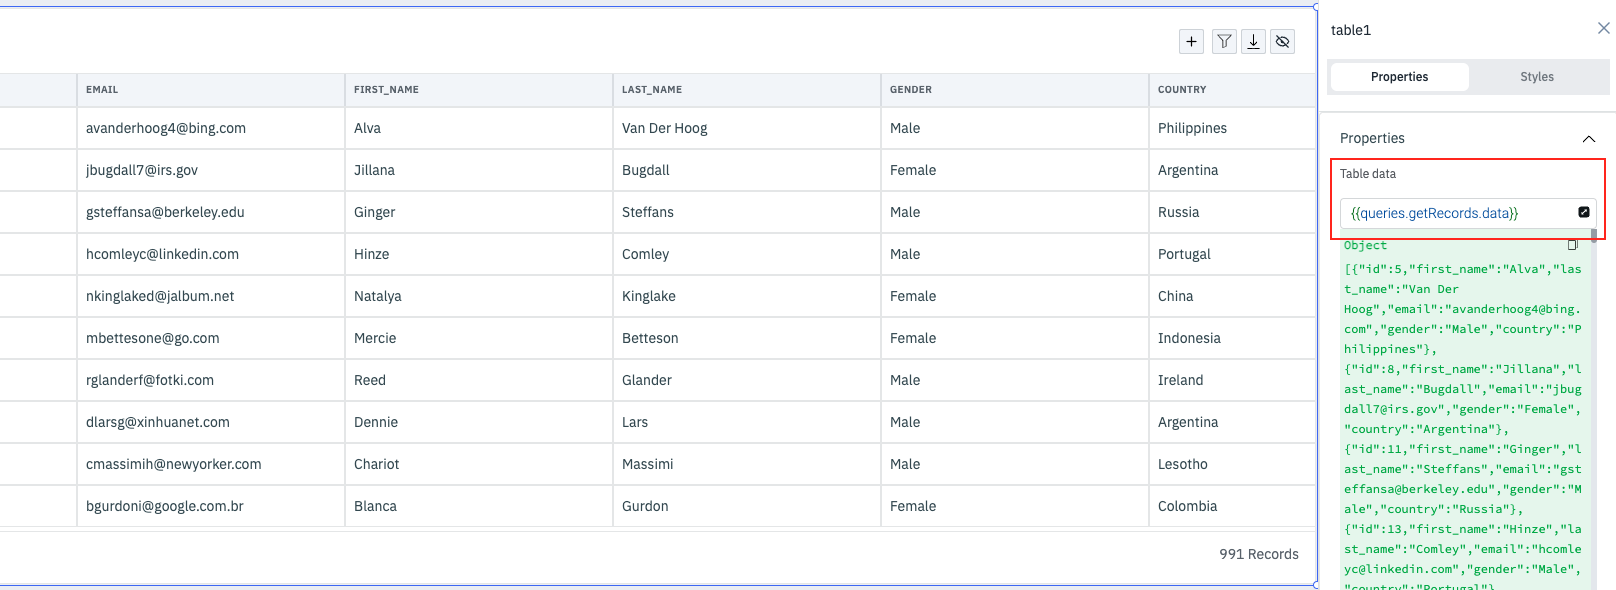The width and height of the screenshot is (1616, 590).
Task: Select the Properties tab
Action: pyautogui.click(x=1399, y=77)
